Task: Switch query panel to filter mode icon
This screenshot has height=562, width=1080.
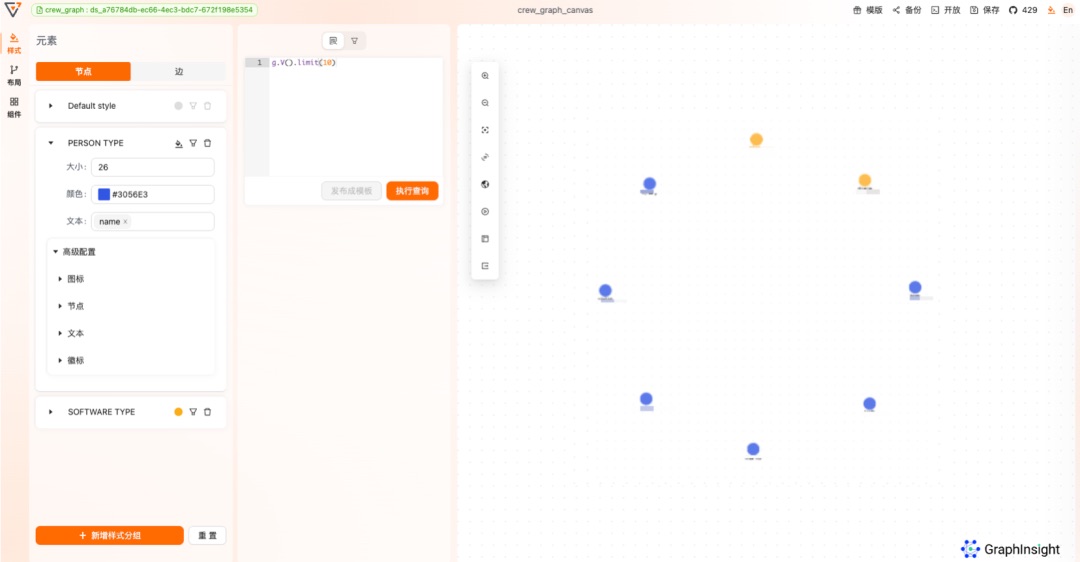Action: [354, 41]
